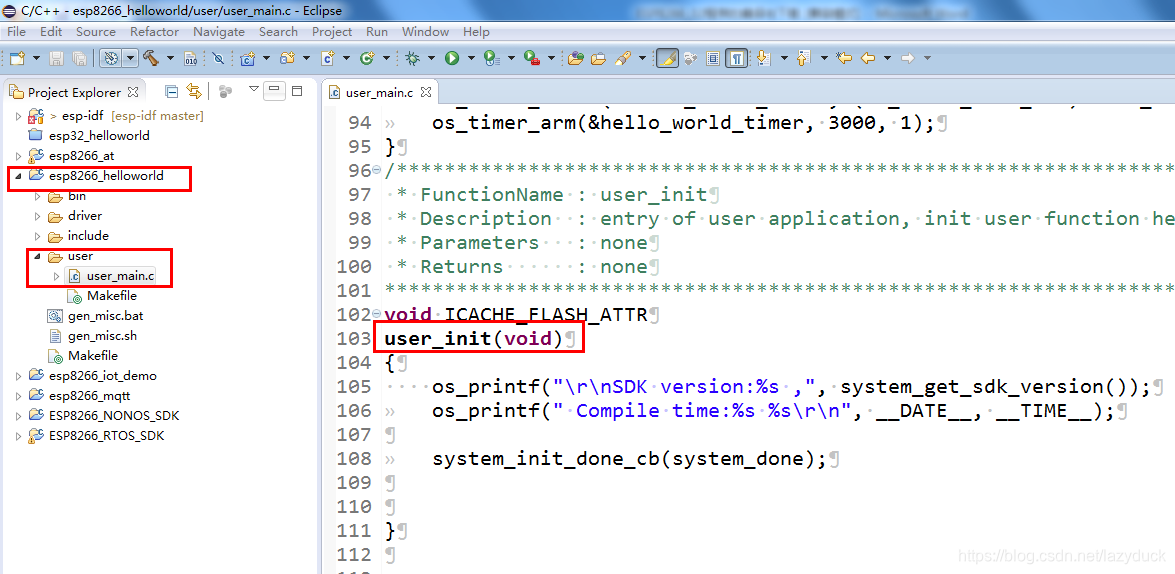This screenshot has width=1175, height=574.
Task: Select user_main.c in the tree
Action: (119, 277)
